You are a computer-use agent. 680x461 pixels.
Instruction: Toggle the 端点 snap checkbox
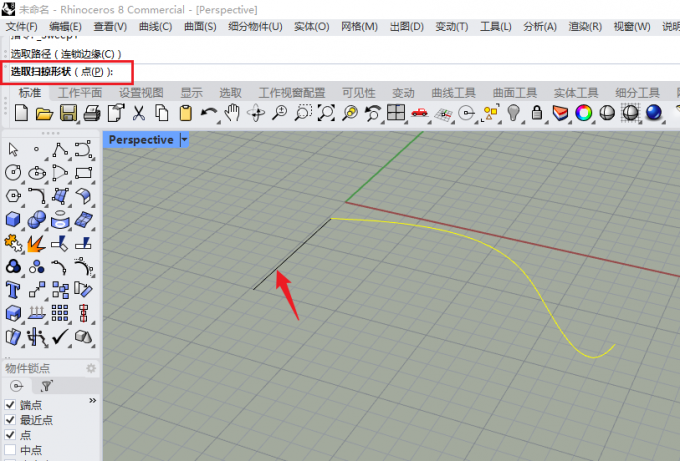coord(10,405)
